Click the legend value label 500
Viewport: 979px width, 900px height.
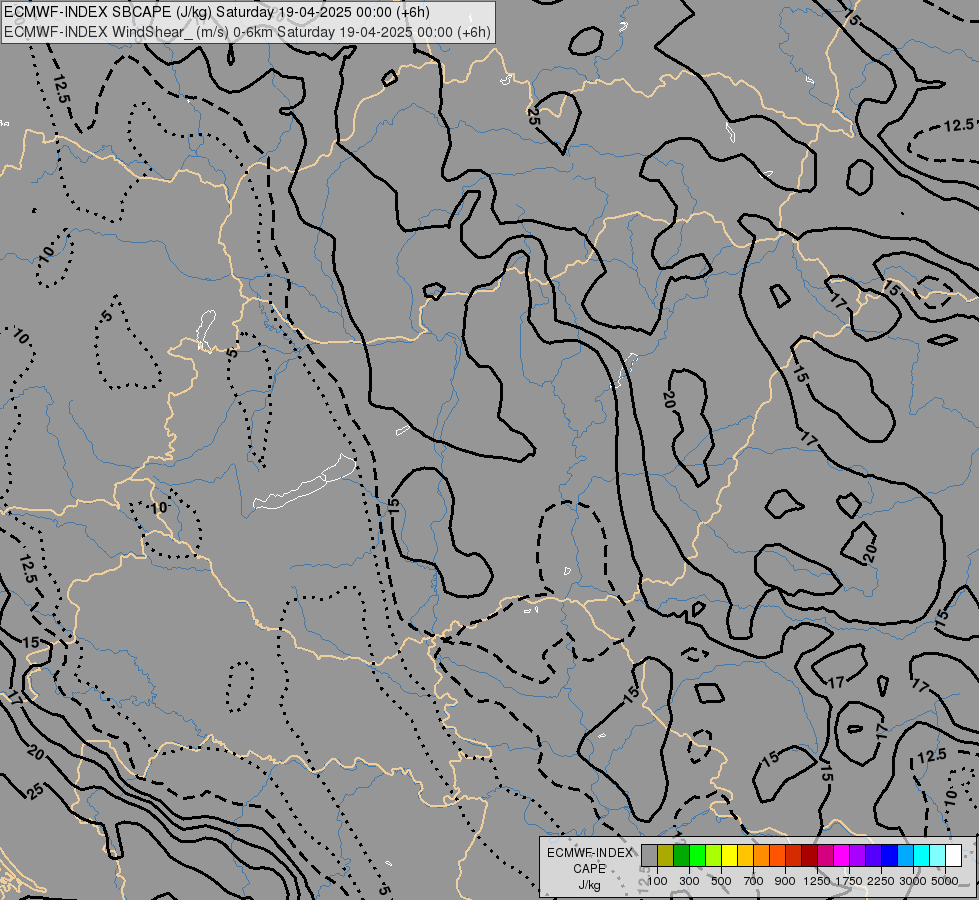tap(721, 881)
